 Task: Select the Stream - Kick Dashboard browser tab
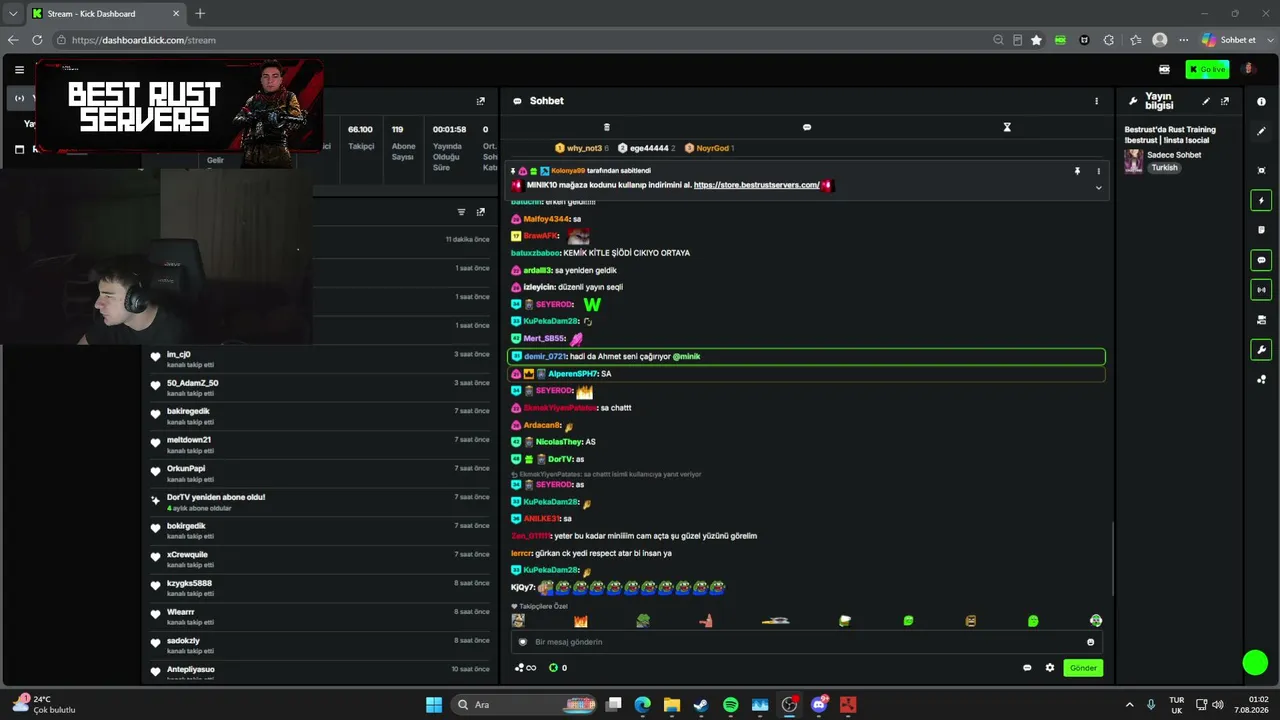click(x=104, y=13)
